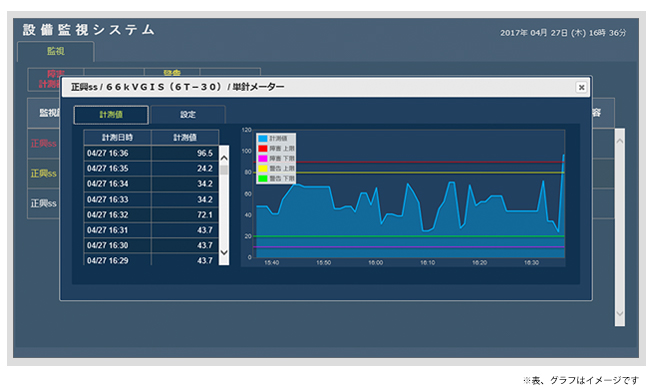Select row 04/27 16:36
Viewport: 653px width, 390px height.
[x=151, y=153]
